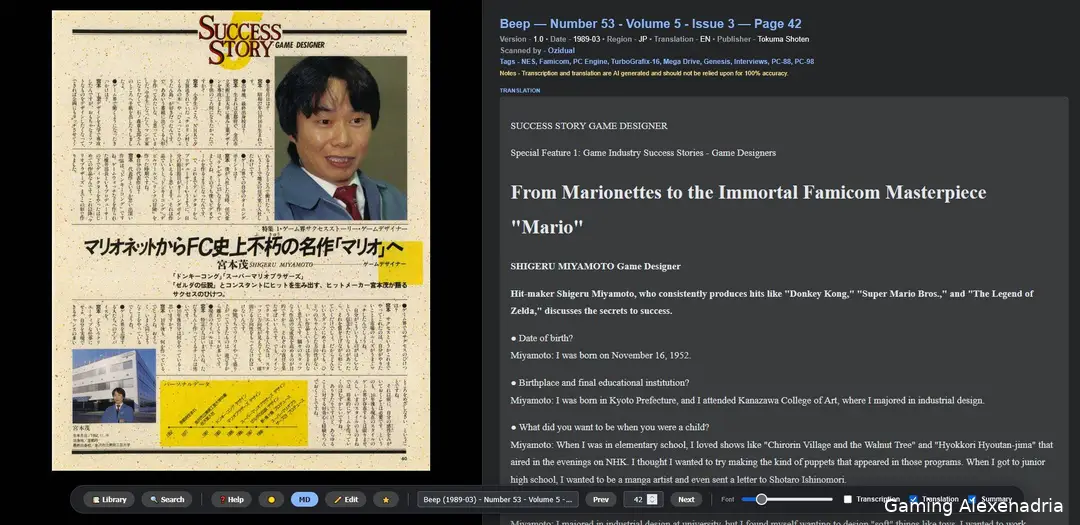Click the Search button in the toolbar
Image resolution: width=1080 pixels, height=525 pixels.
click(x=167, y=500)
